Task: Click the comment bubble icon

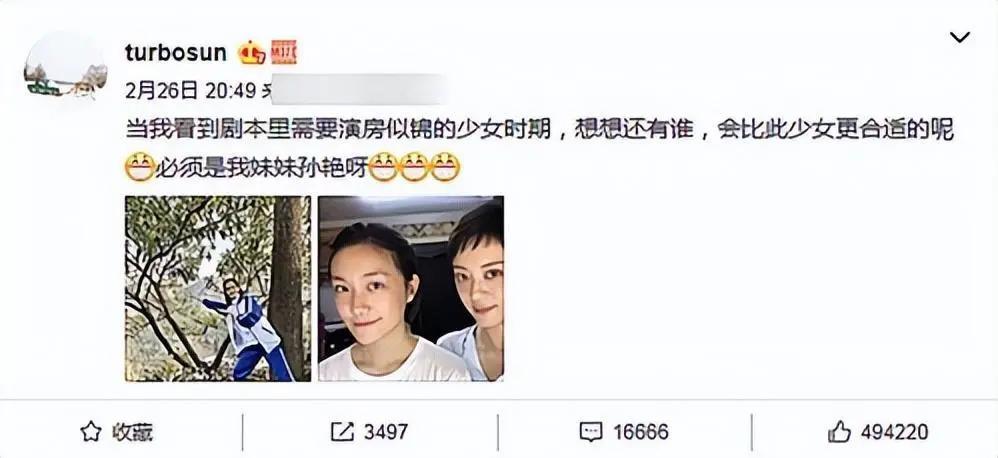Action: (x=591, y=433)
